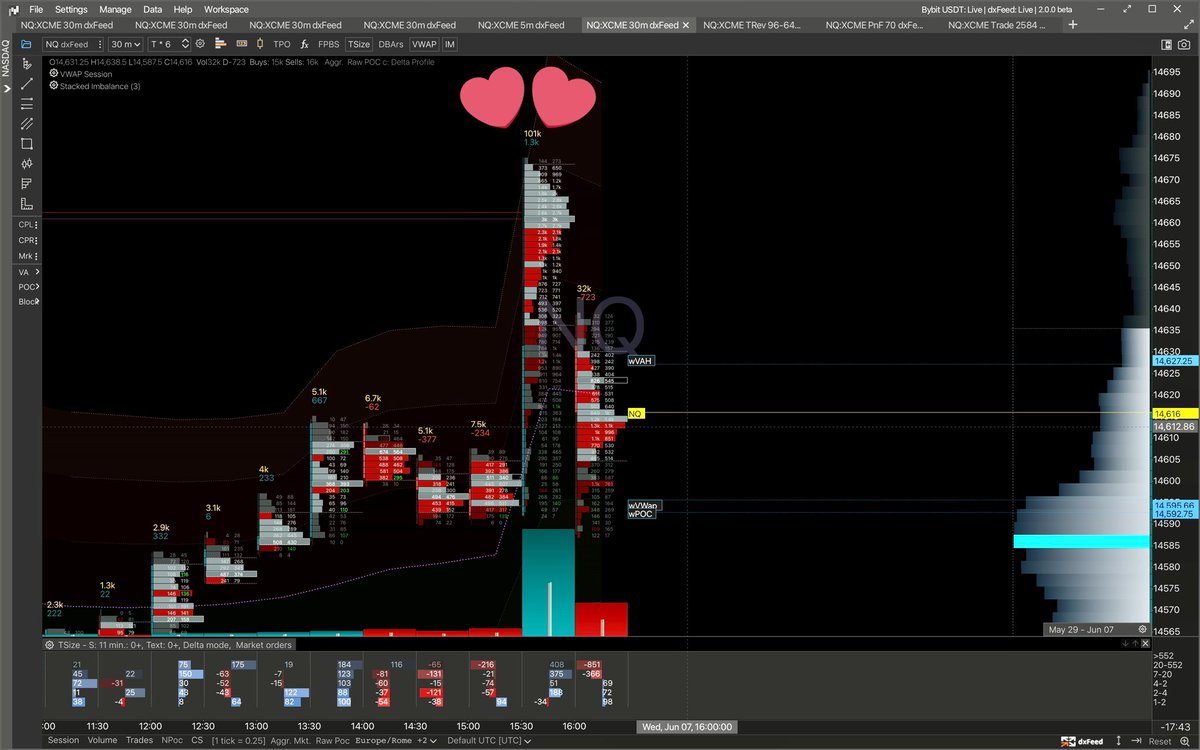This screenshot has width=1200, height=750.
Task: Select the candle range drawing tool
Action: point(27,163)
